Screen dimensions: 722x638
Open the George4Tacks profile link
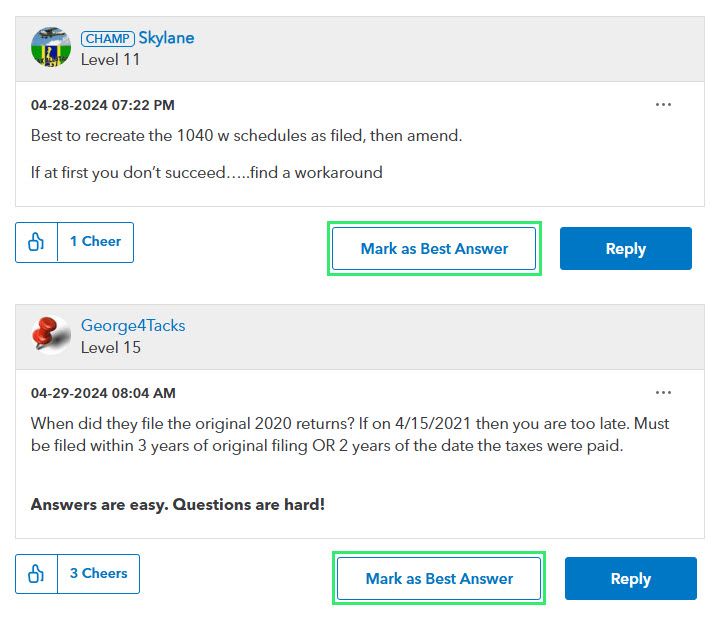pos(133,326)
